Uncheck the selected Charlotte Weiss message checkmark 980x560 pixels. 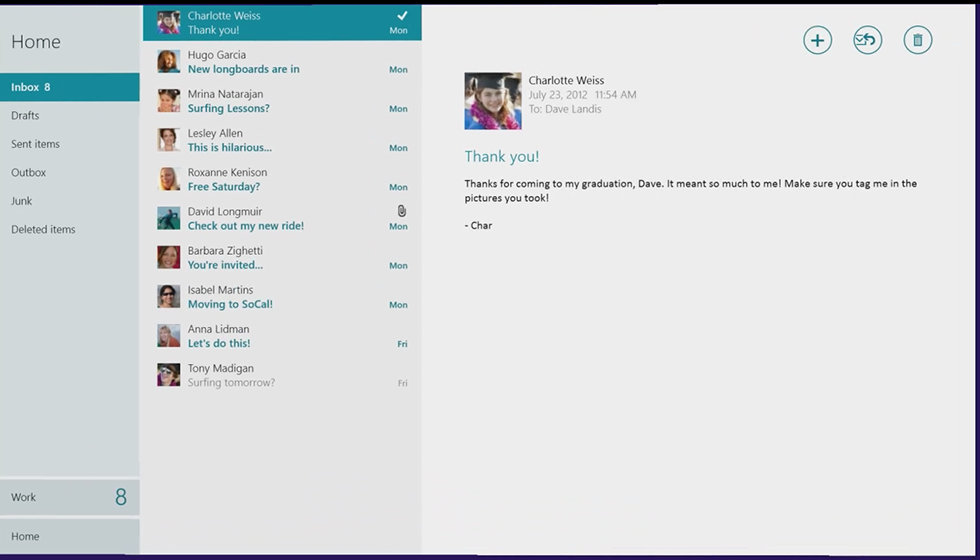click(x=402, y=16)
